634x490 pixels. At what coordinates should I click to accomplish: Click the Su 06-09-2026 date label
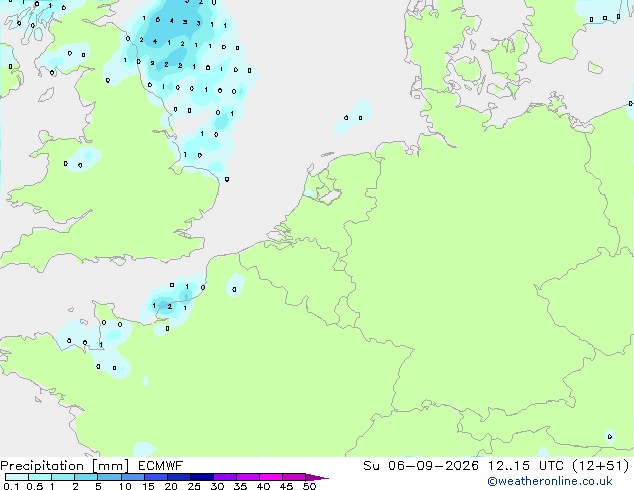(x=421, y=466)
